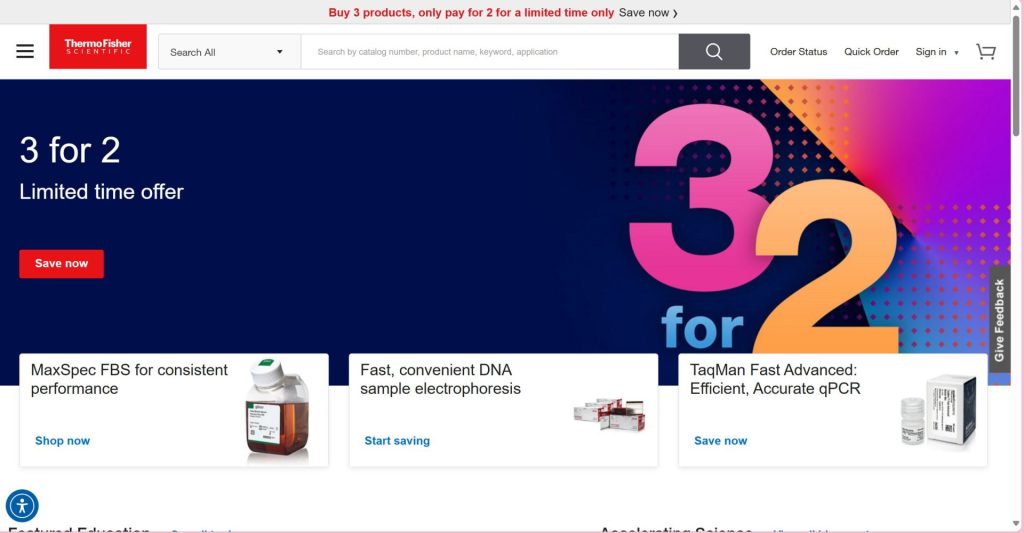
Task: Click the Thermo Fisher Scientific logo
Action: pos(98,46)
